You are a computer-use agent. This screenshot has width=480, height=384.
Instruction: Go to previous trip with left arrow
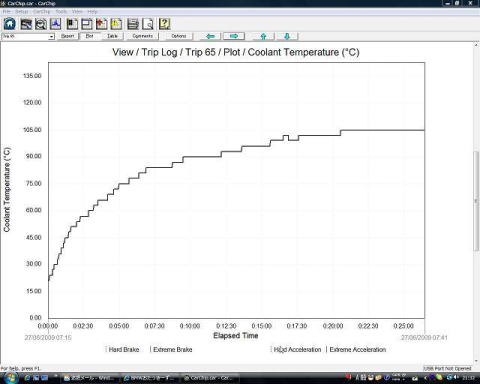pos(210,36)
